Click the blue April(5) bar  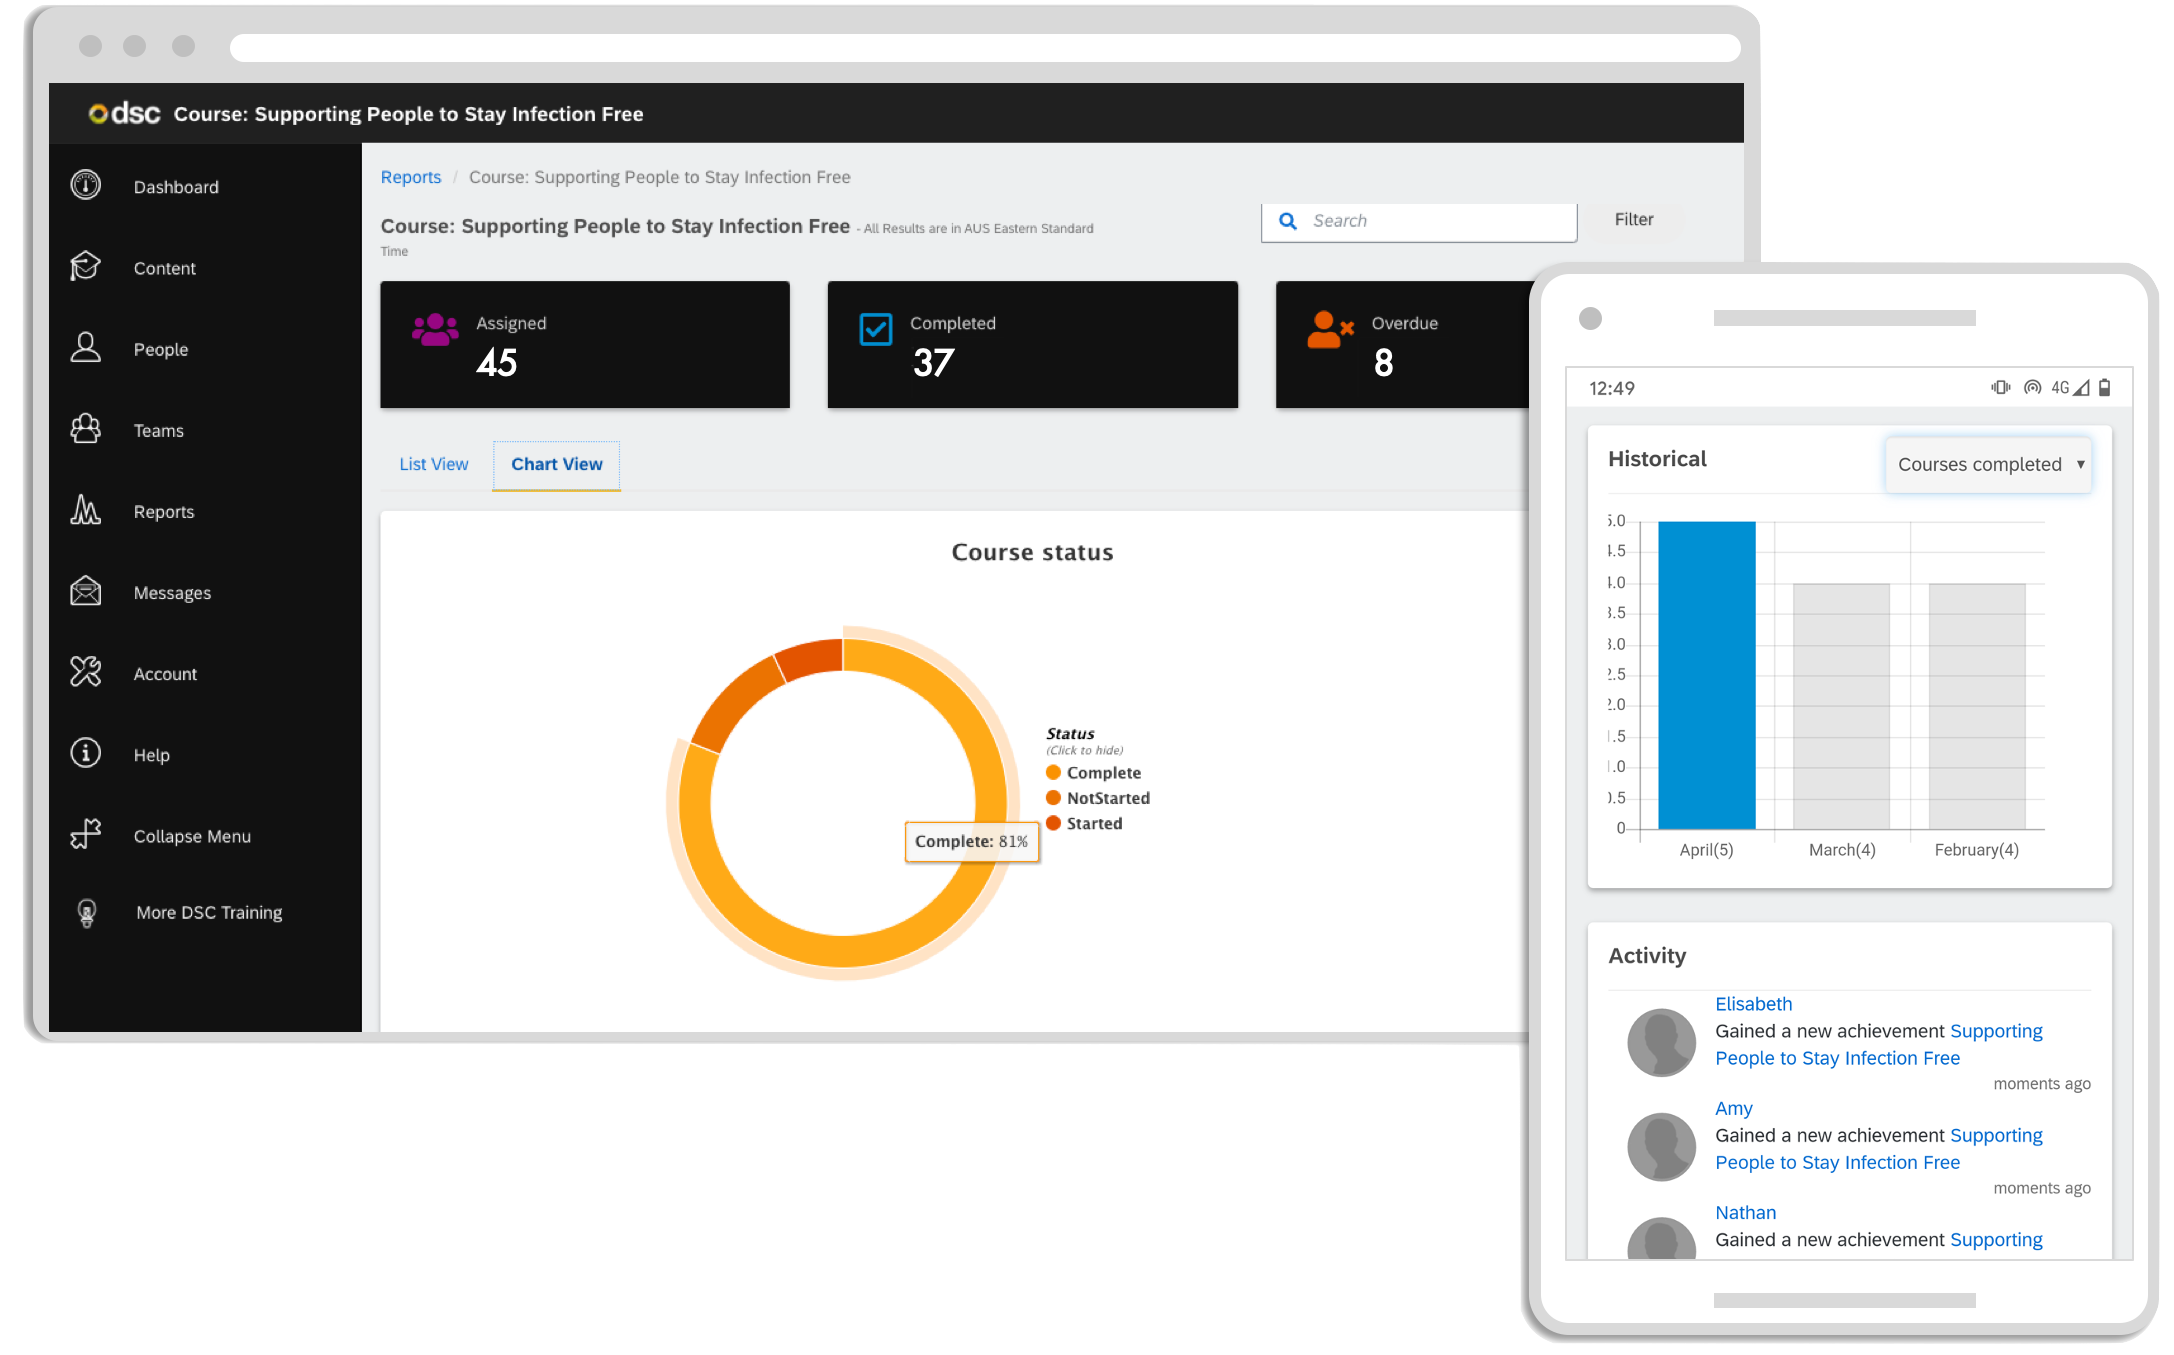click(x=1706, y=675)
